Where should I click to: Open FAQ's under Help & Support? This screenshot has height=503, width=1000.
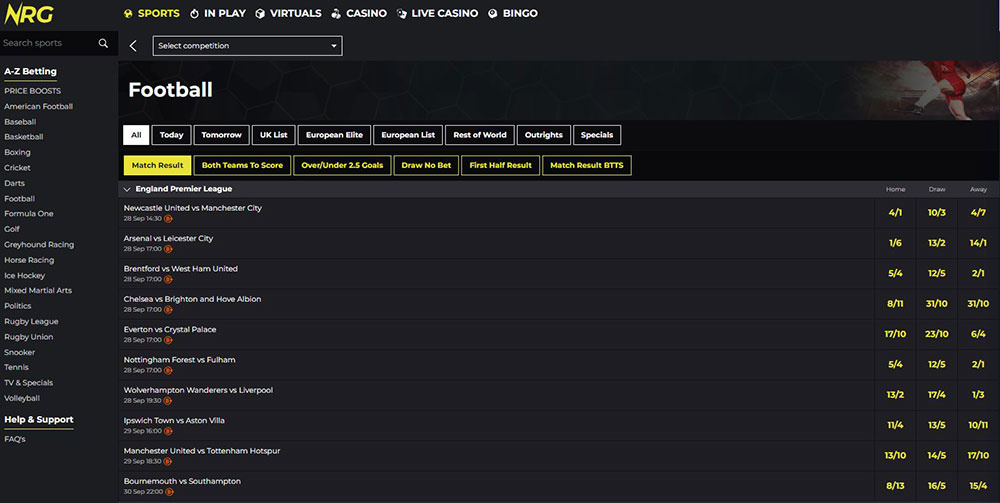coord(15,439)
